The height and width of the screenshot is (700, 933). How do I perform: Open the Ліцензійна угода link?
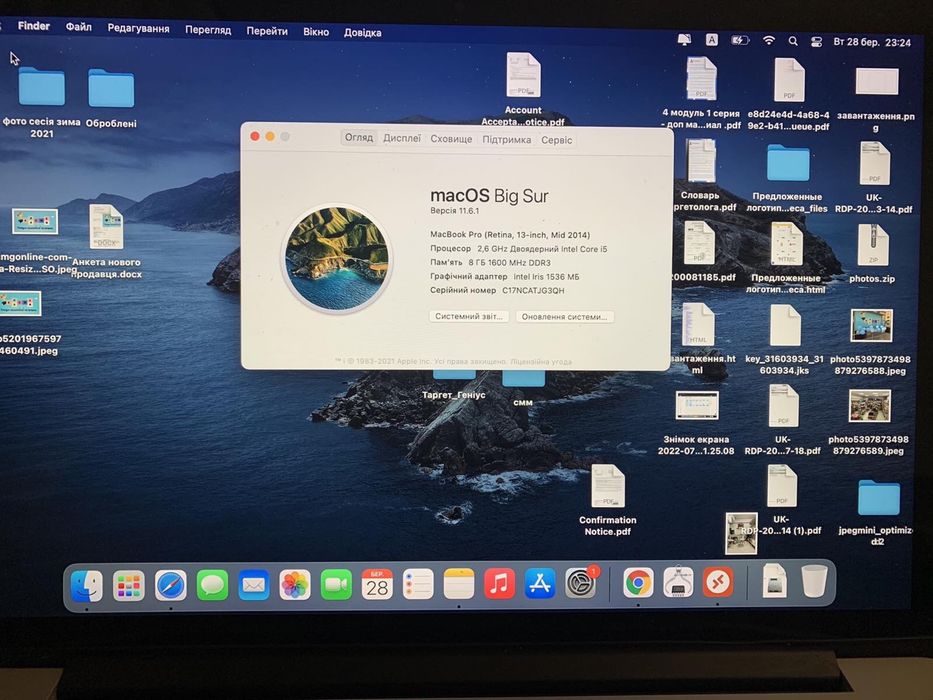541,361
